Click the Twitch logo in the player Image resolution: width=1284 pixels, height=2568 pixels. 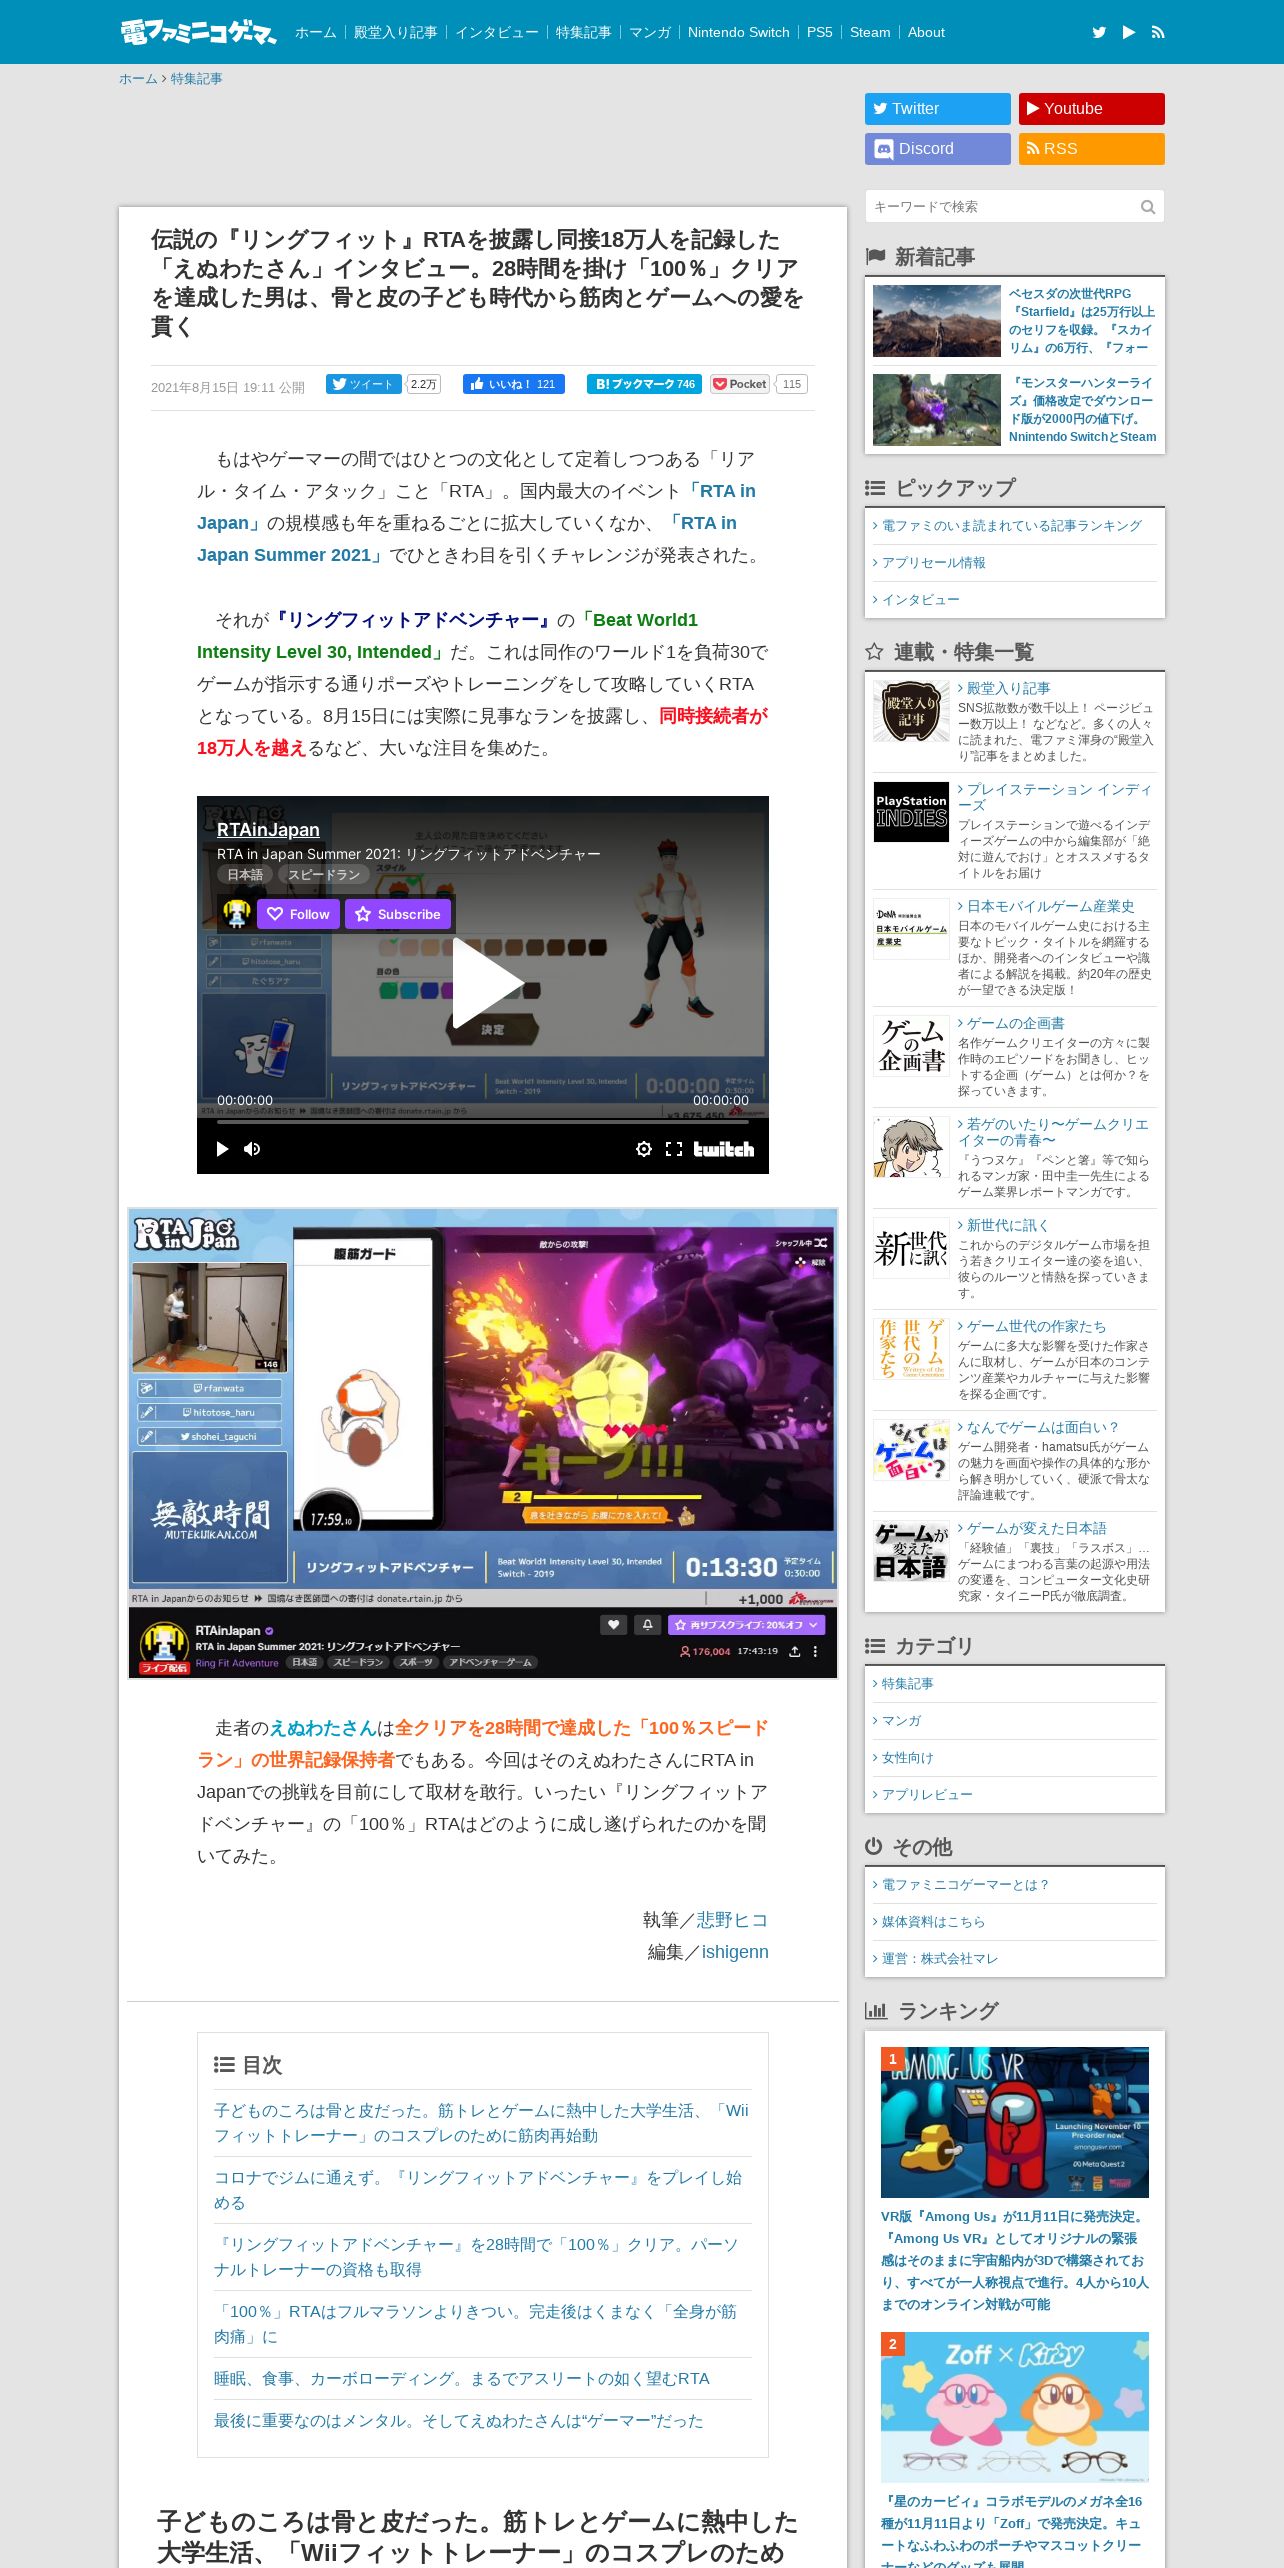point(724,1149)
